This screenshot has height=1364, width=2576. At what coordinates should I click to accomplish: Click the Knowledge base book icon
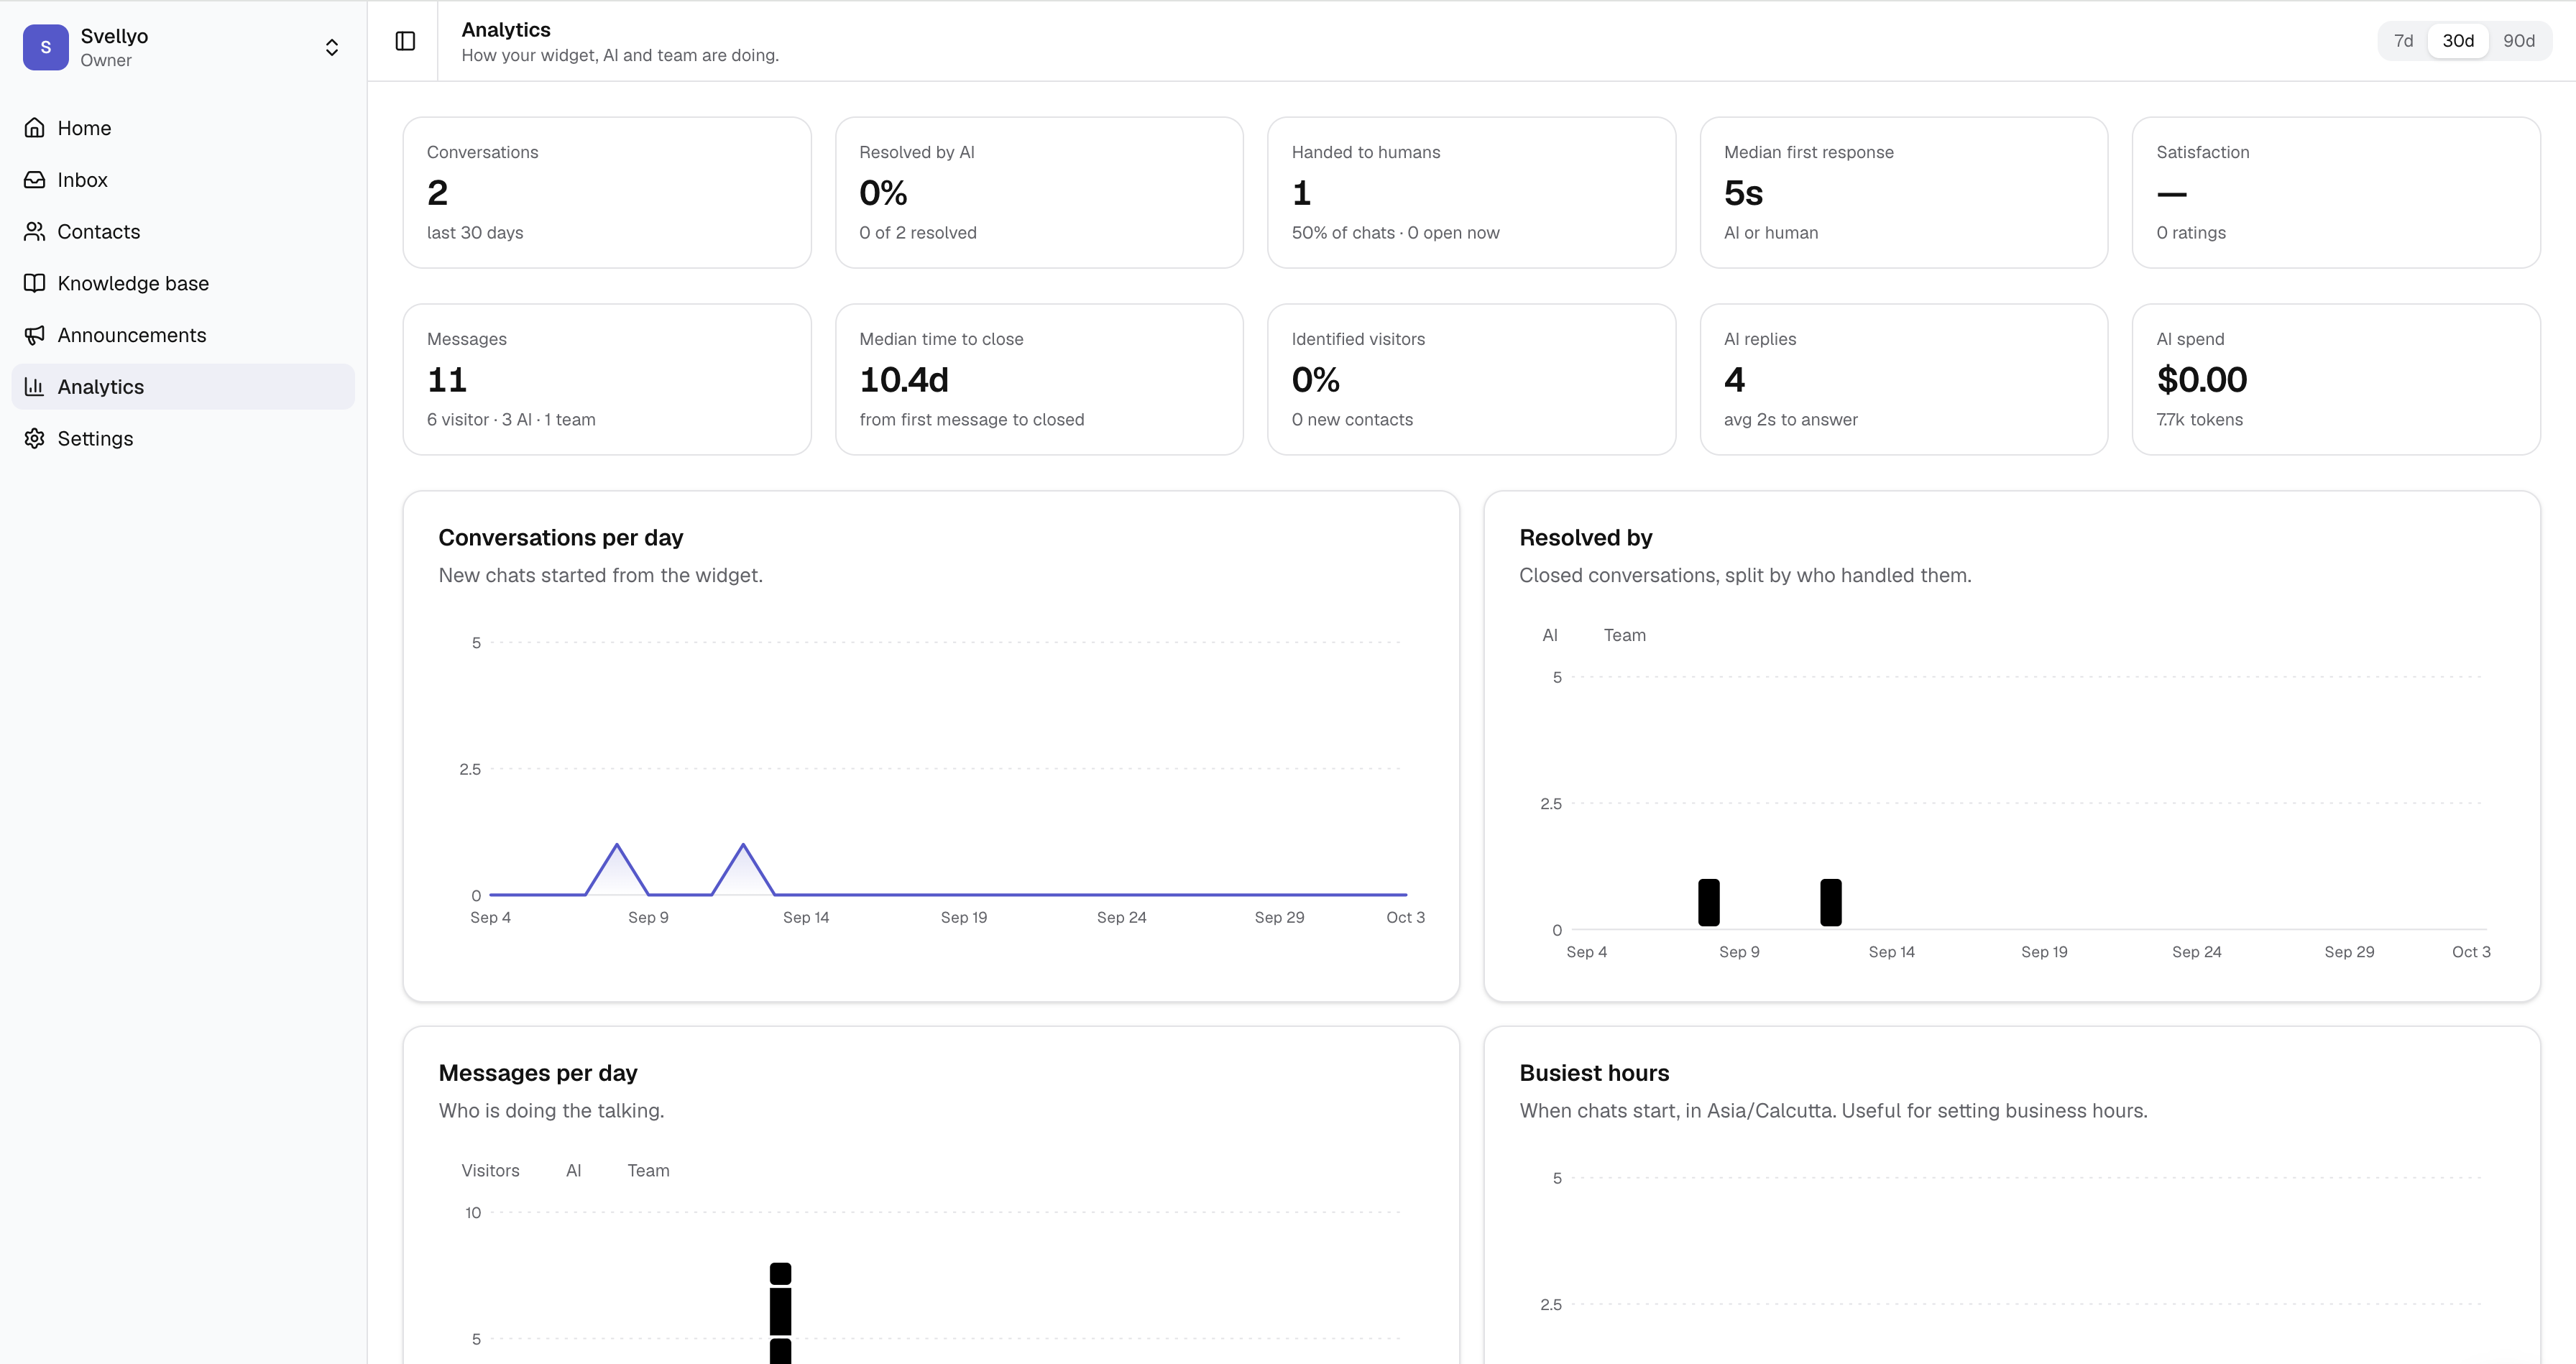tap(35, 283)
